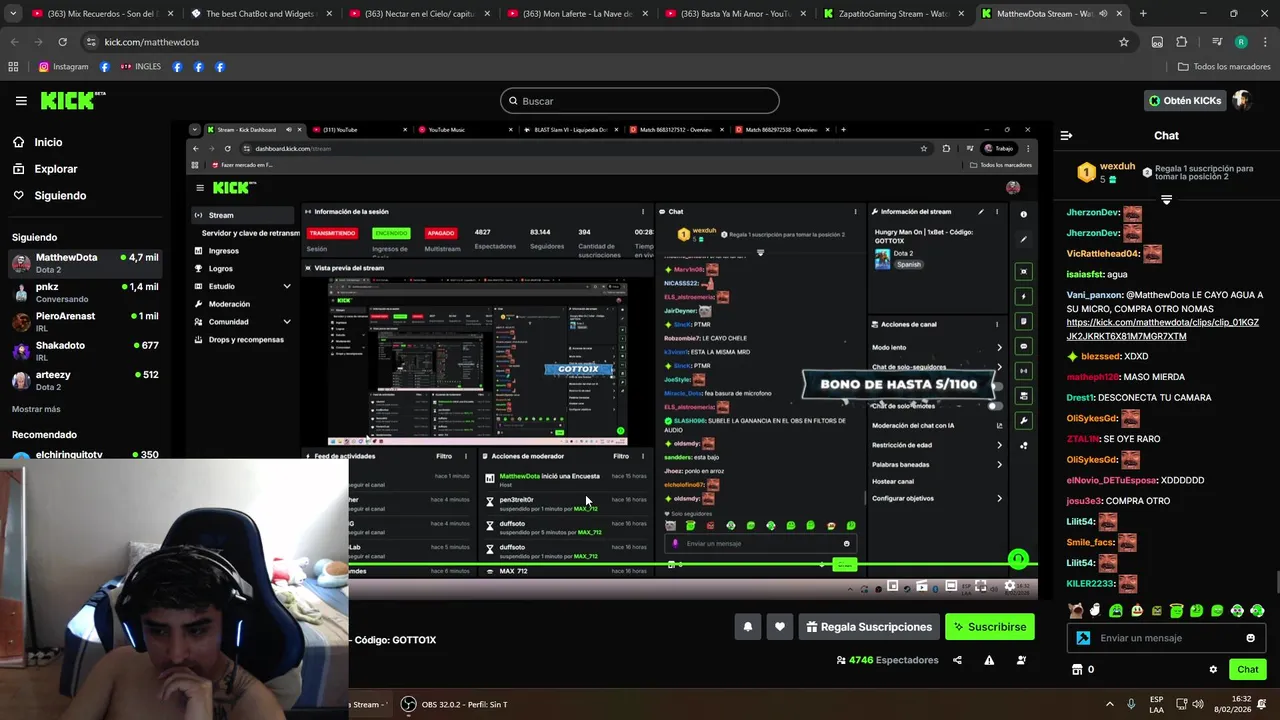Select Siguiendo in Kick sidebar
The height and width of the screenshot is (720, 1280).
click(60, 196)
